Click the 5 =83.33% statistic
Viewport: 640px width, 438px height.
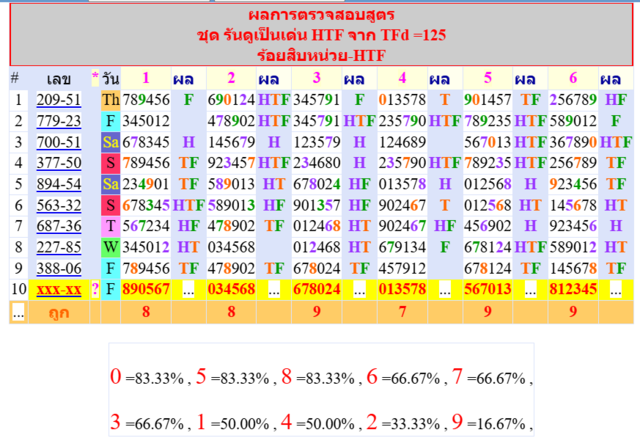click(x=232, y=377)
